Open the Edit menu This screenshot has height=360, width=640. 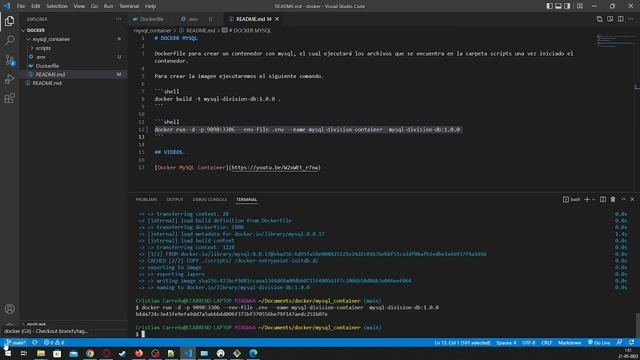pos(36,6)
